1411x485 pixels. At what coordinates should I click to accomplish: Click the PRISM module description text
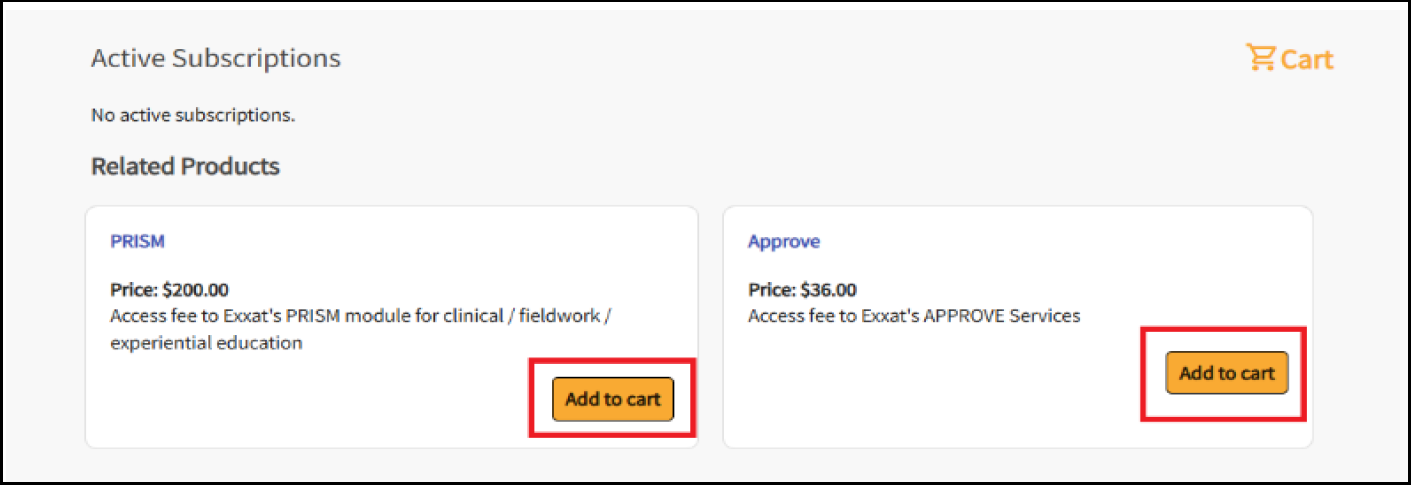(x=374, y=329)
